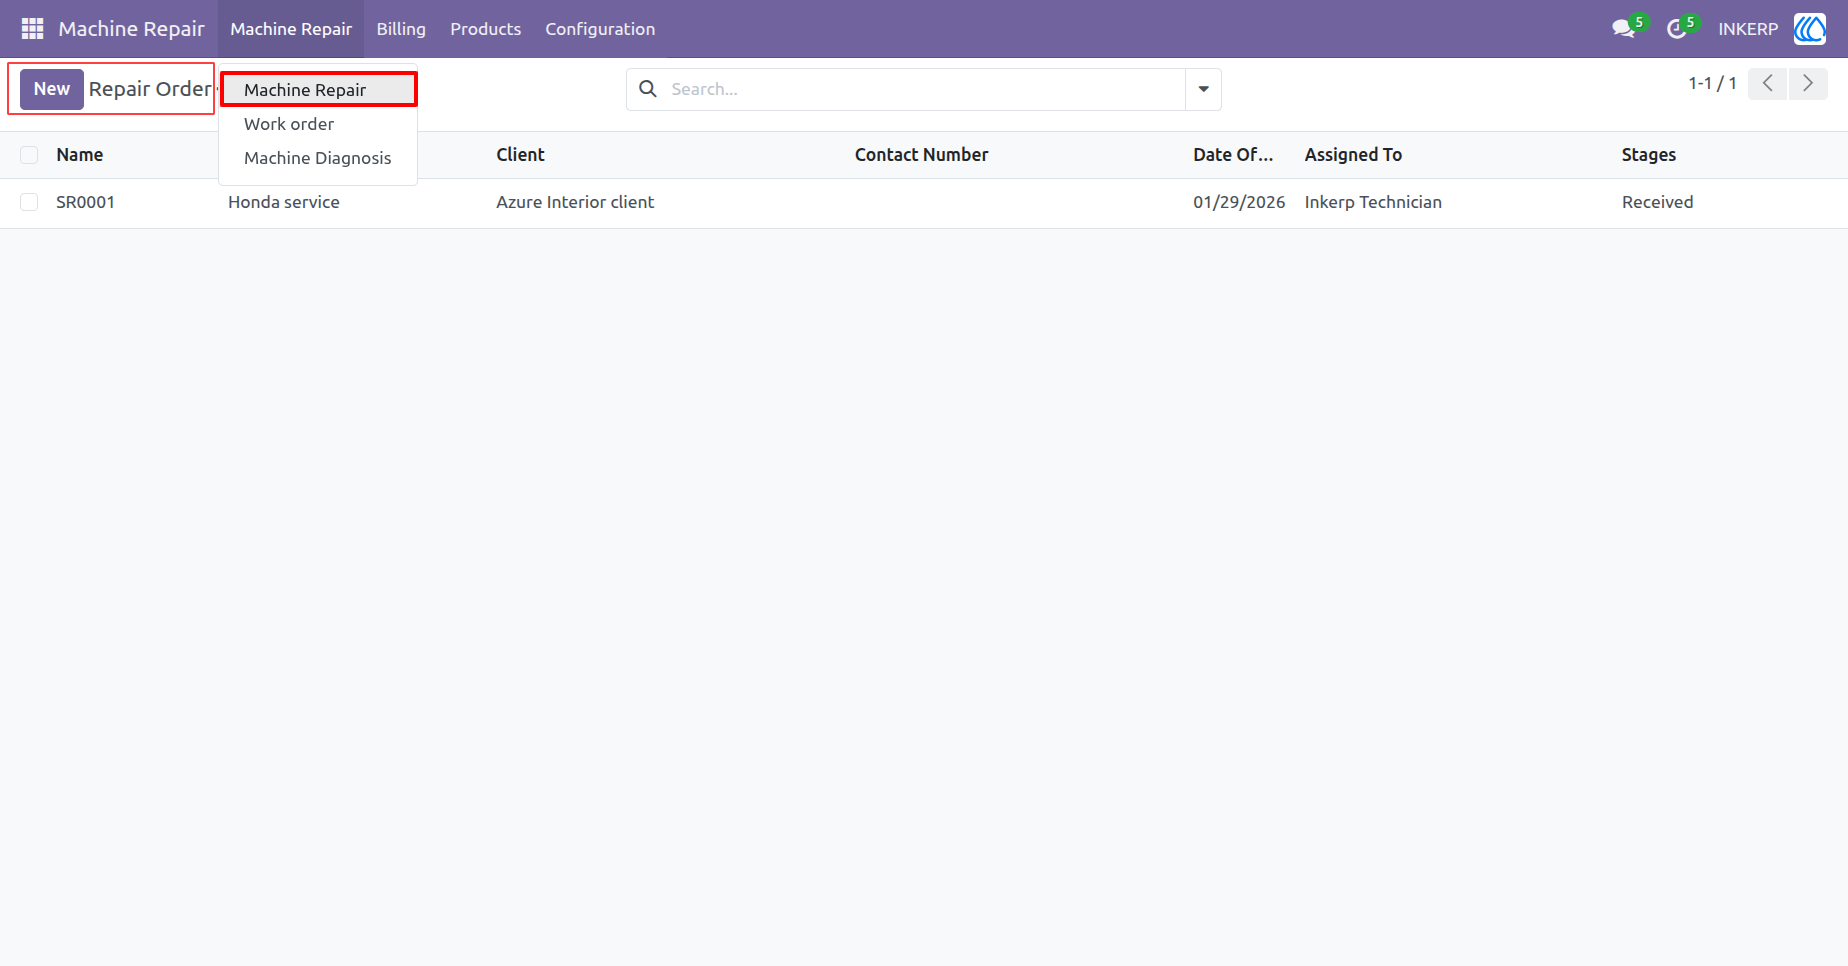Sort by Assigned To column header

tap(1353, 155)
